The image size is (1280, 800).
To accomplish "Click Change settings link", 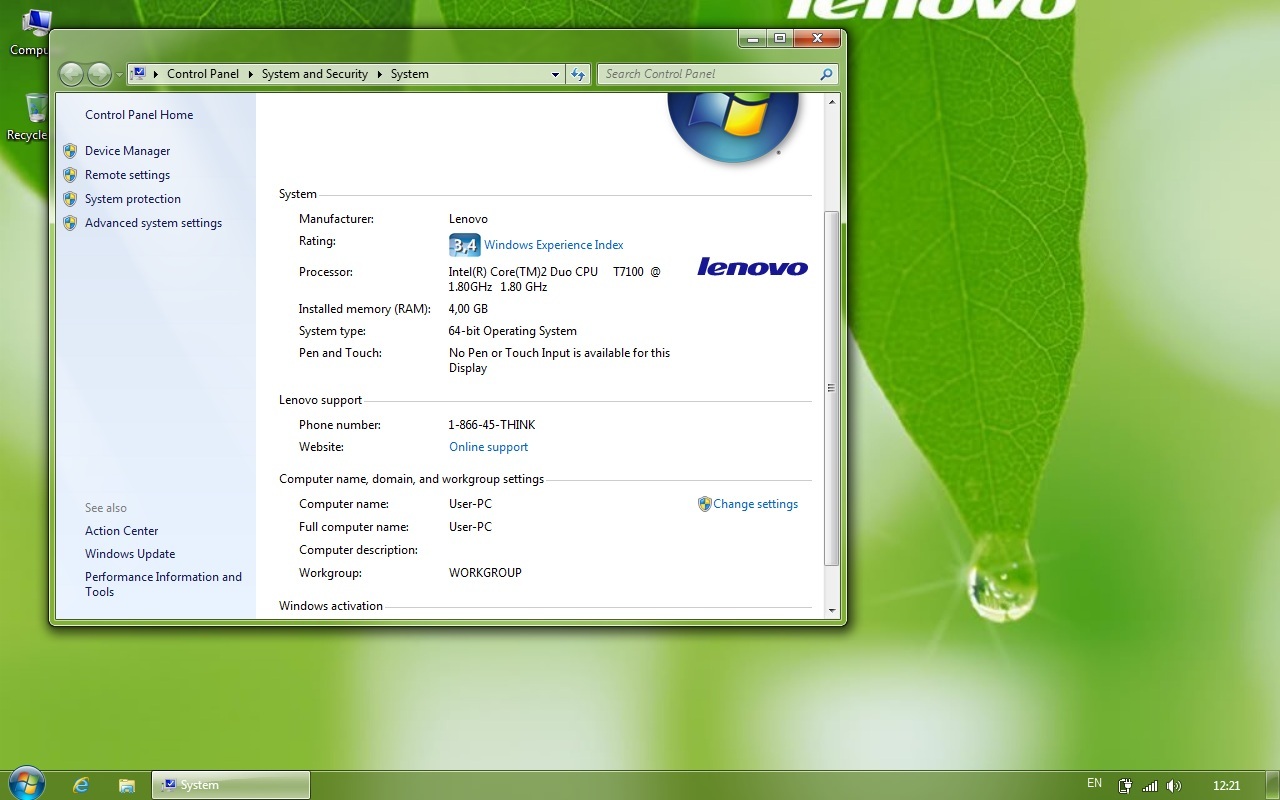I will (x=755, y=504).
